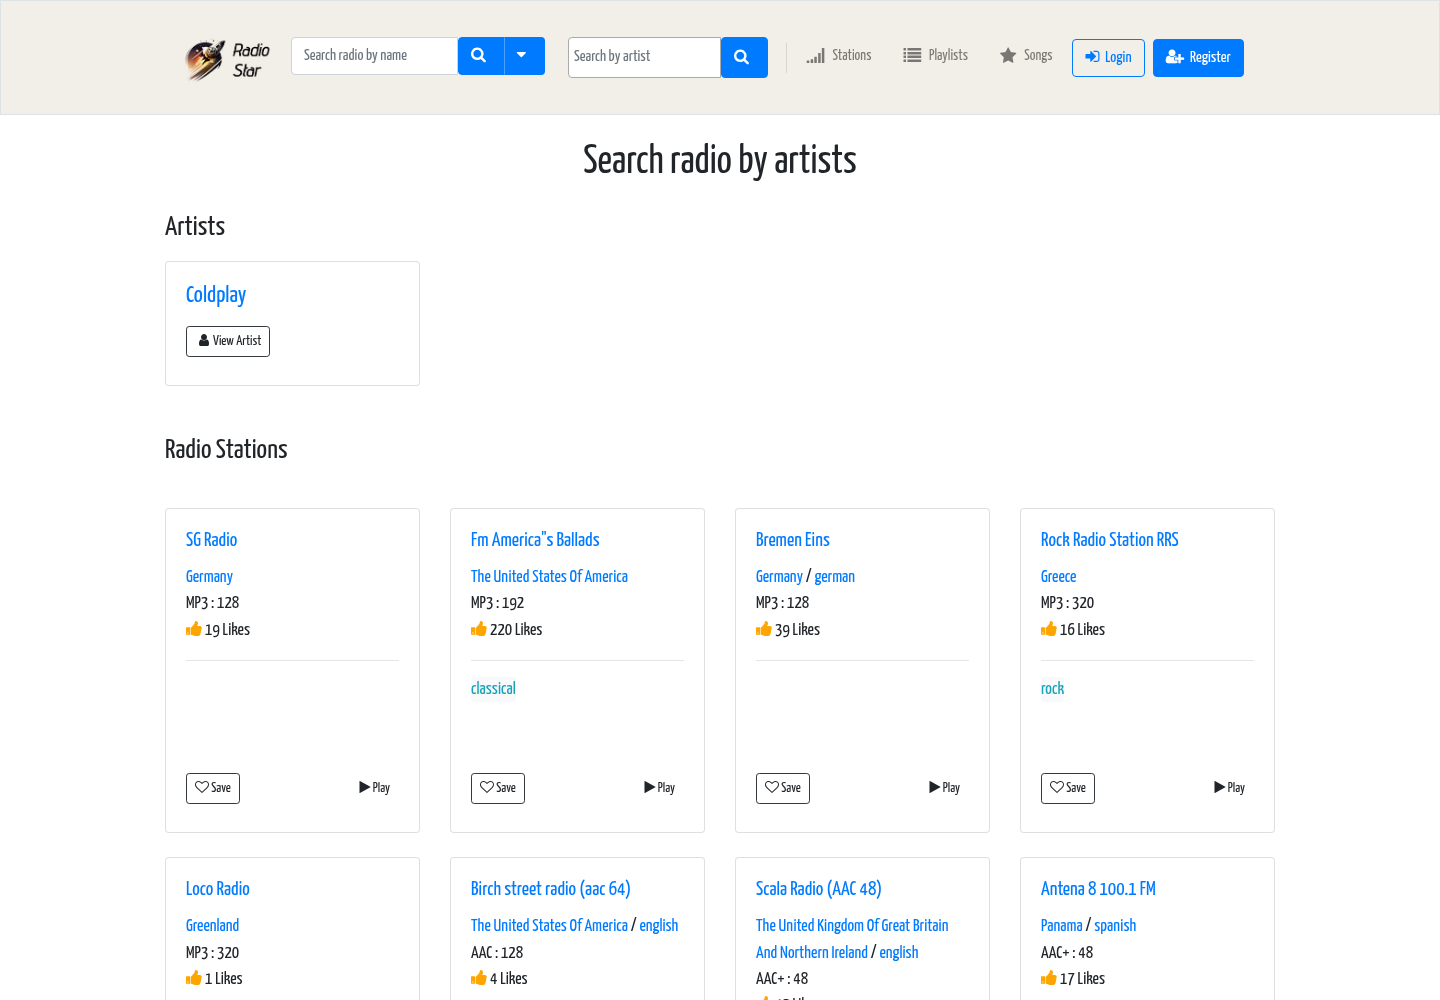Viewport: 1440px width, 1000px height.
Task: Click the Login button
Action: point(1108,58)
